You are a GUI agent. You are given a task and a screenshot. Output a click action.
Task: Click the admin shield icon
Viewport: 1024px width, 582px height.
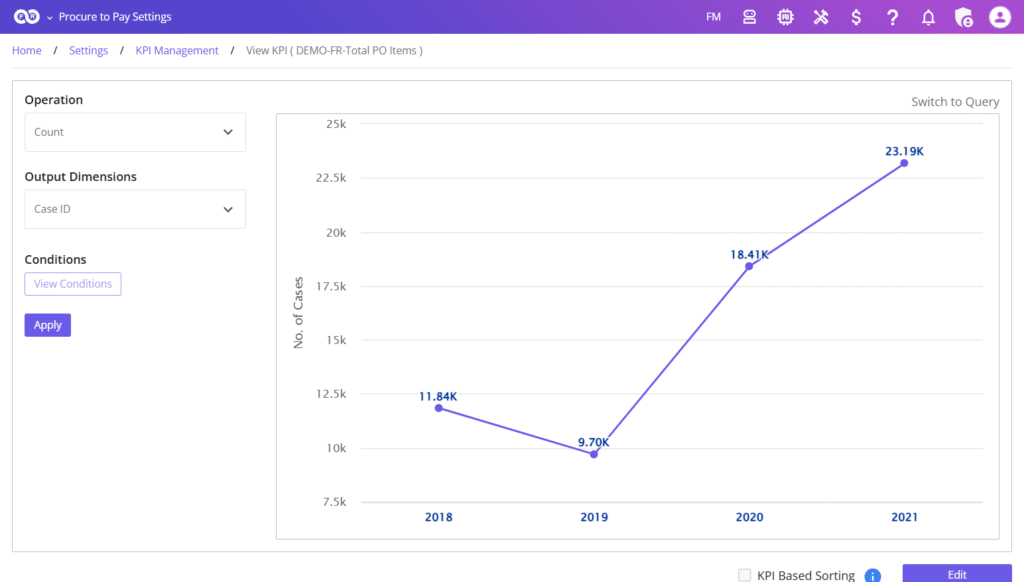coord(963,17)
